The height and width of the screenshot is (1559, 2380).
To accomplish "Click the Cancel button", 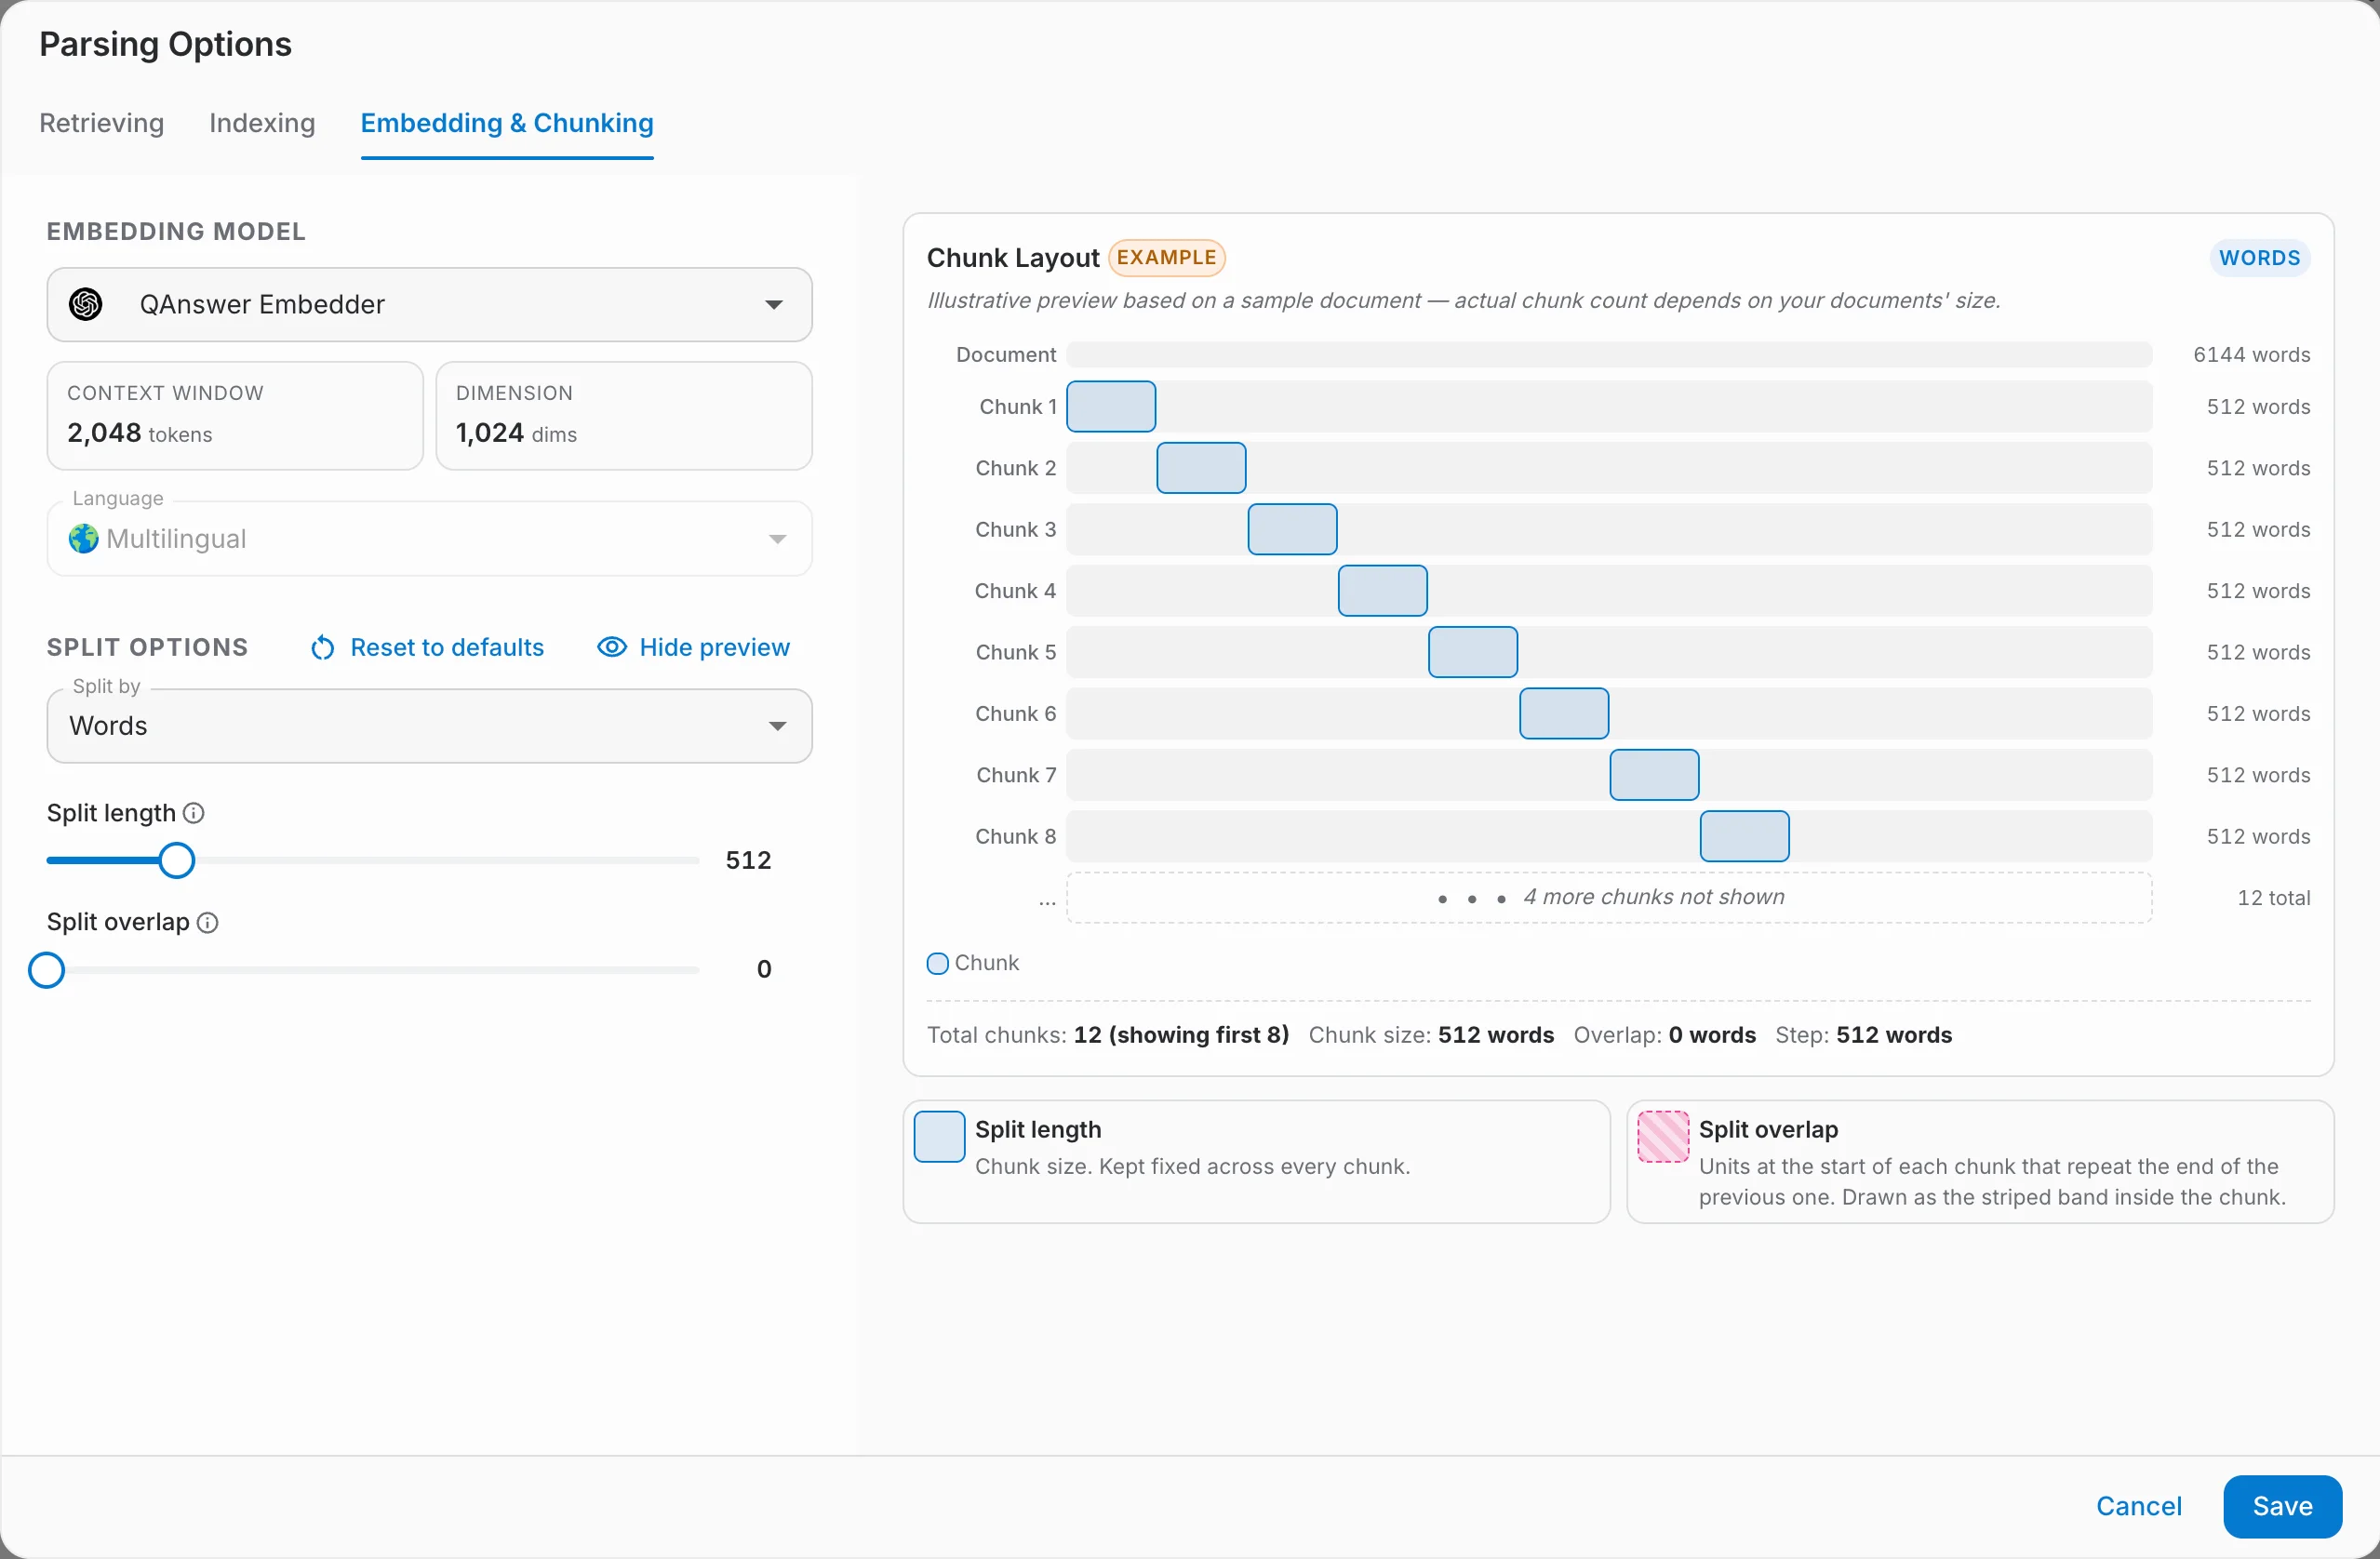I will (2138, 1505).
